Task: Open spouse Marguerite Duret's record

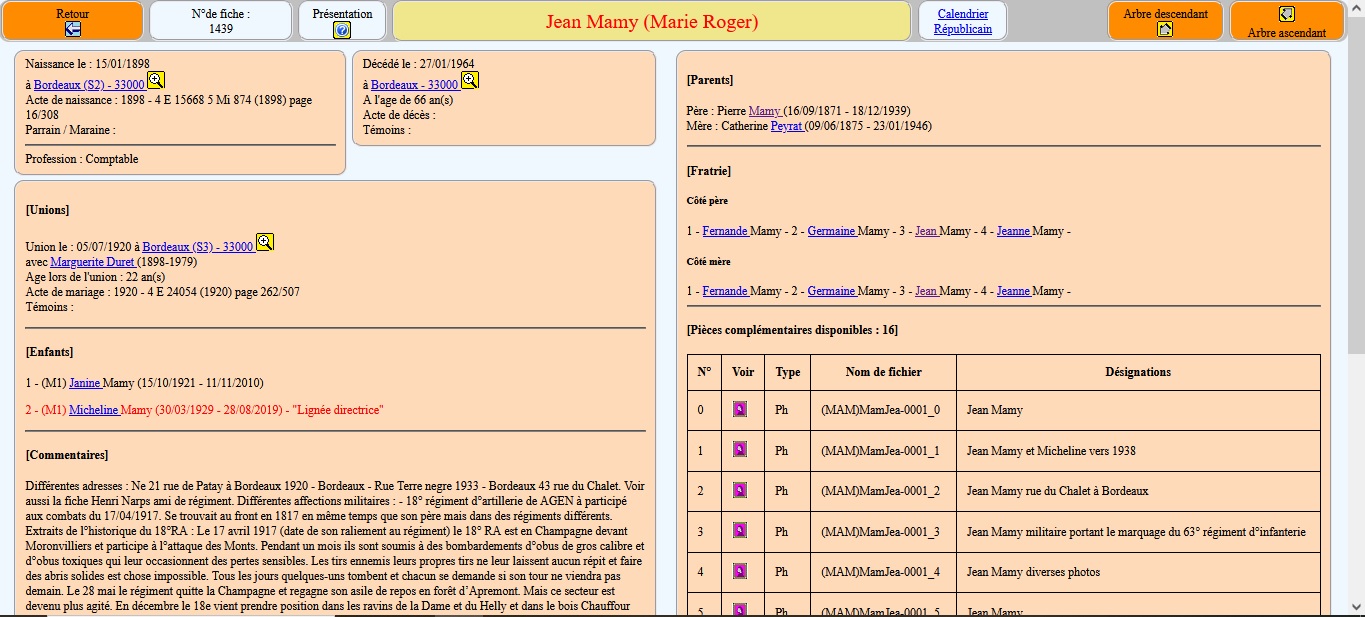Action: click(92, 262)
